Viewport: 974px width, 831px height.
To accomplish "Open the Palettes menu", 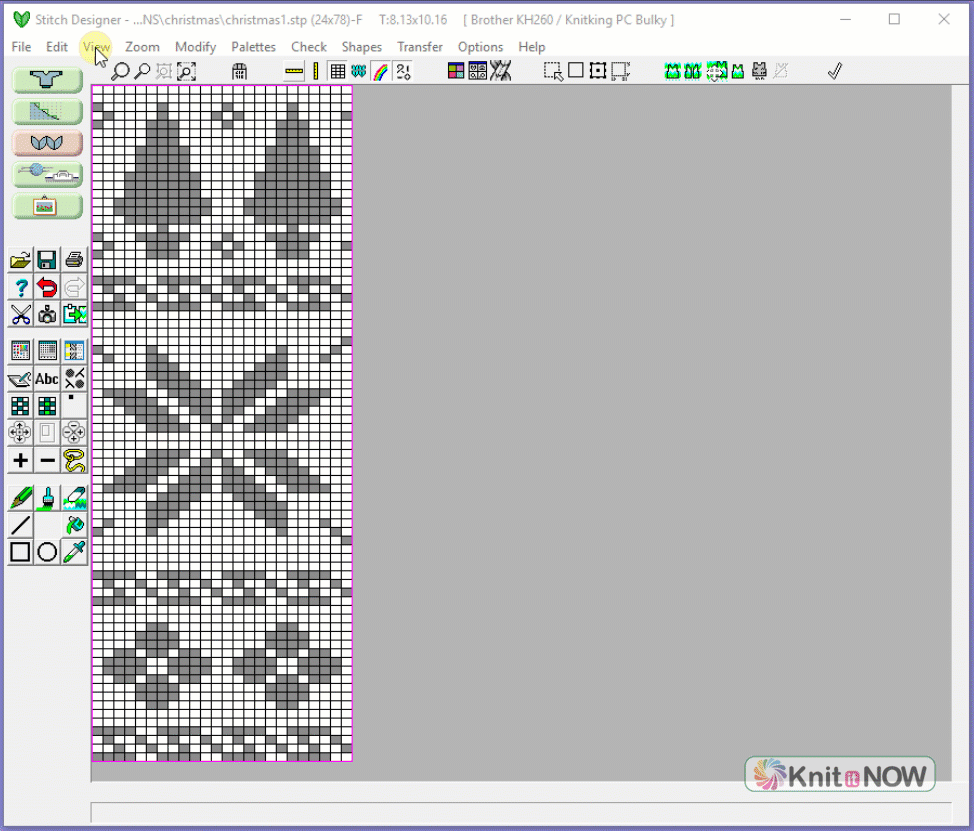I will coord(253,47).
